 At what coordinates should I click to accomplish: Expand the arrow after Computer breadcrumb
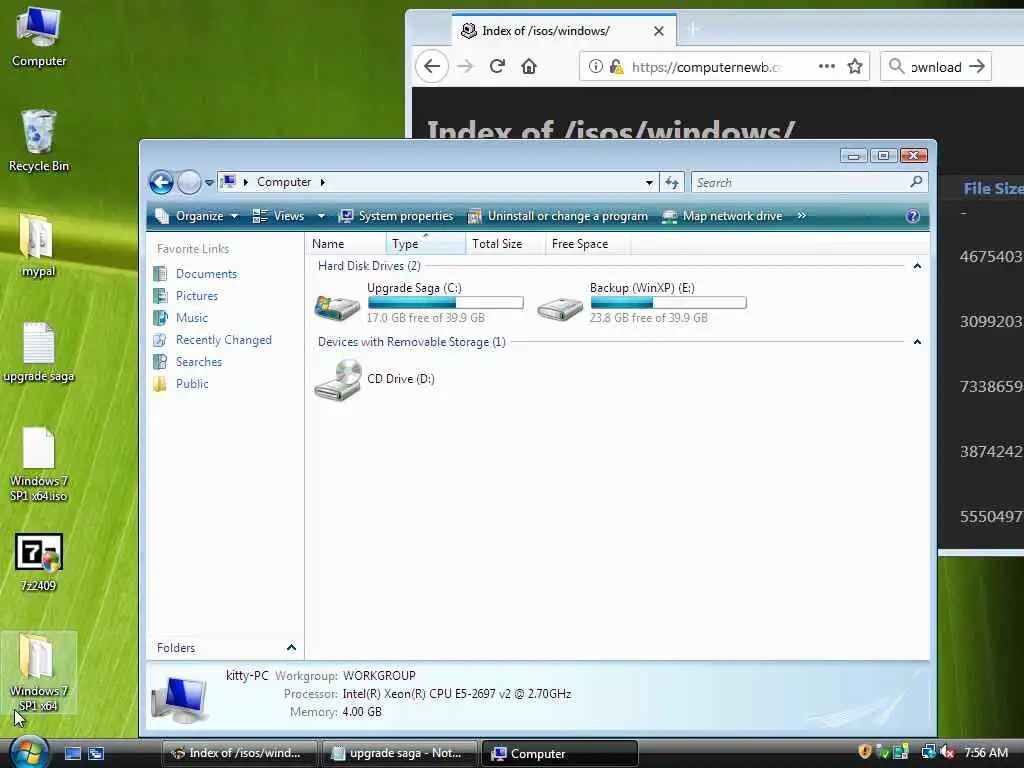(323, 182)
